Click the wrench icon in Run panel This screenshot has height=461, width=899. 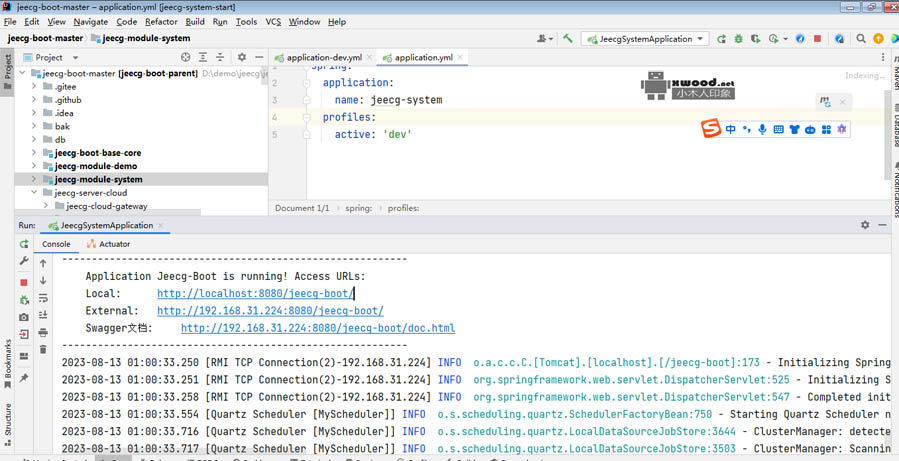pos(24,260)
